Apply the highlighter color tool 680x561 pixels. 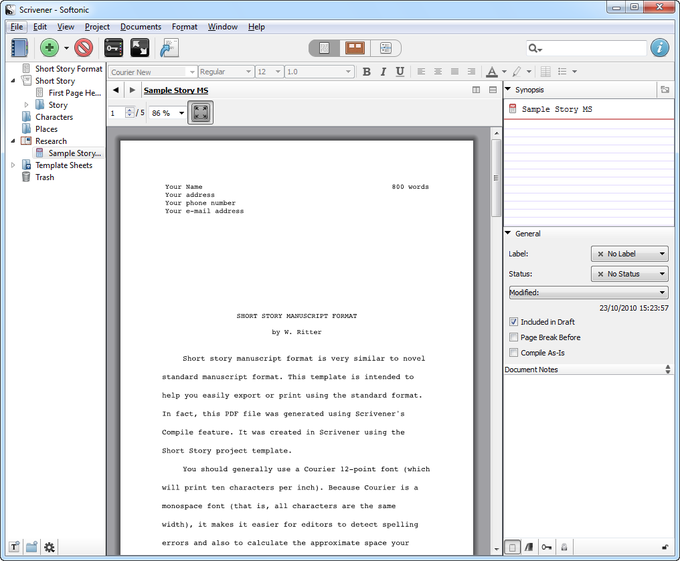click(517, 72)
